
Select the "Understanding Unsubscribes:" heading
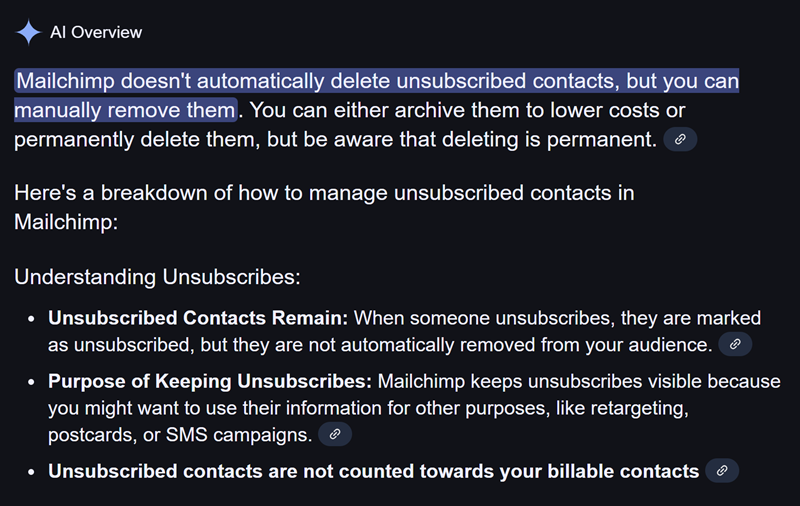click(157, 277)
